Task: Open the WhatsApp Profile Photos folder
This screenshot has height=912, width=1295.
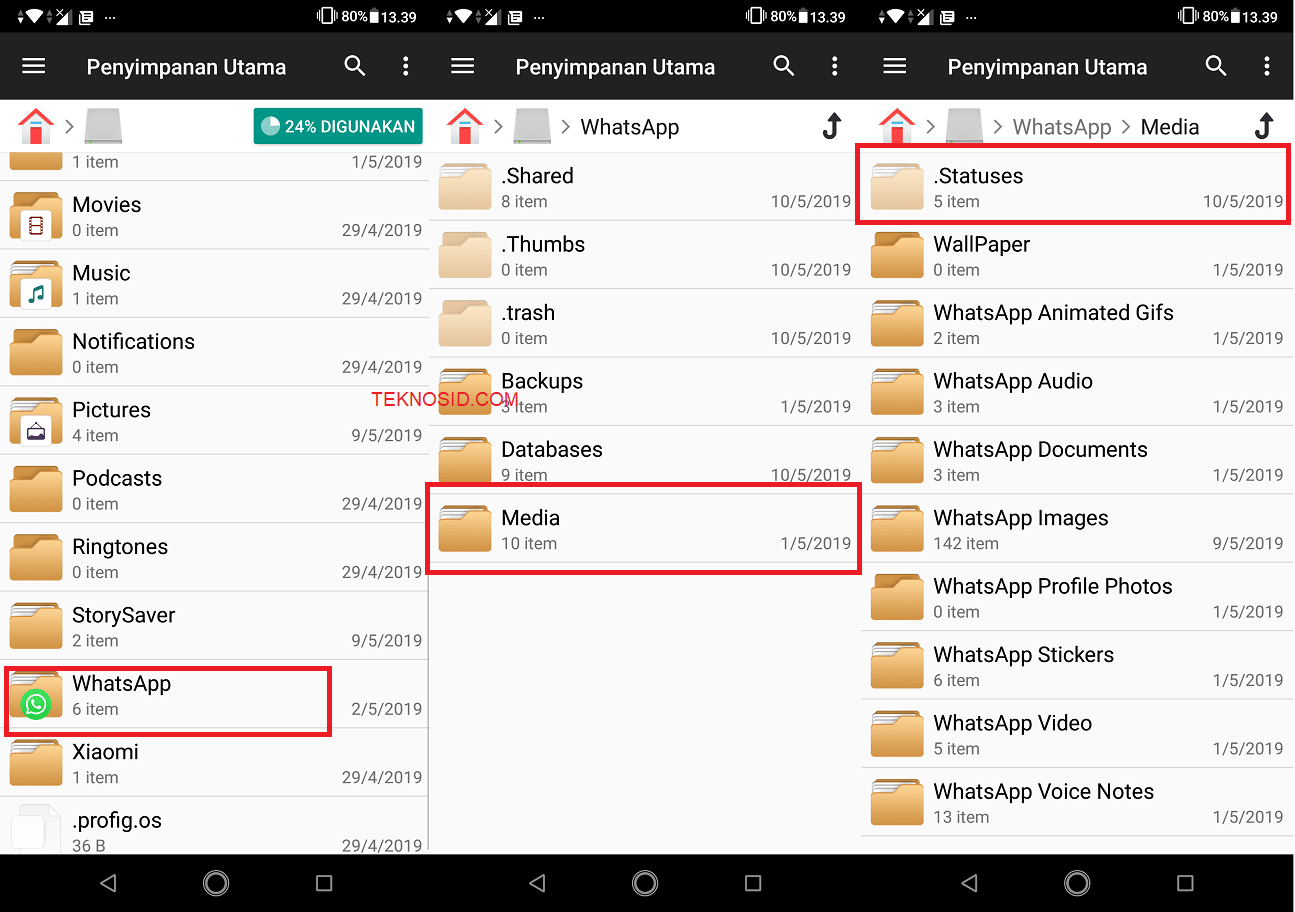Action: coord(1077,598)
